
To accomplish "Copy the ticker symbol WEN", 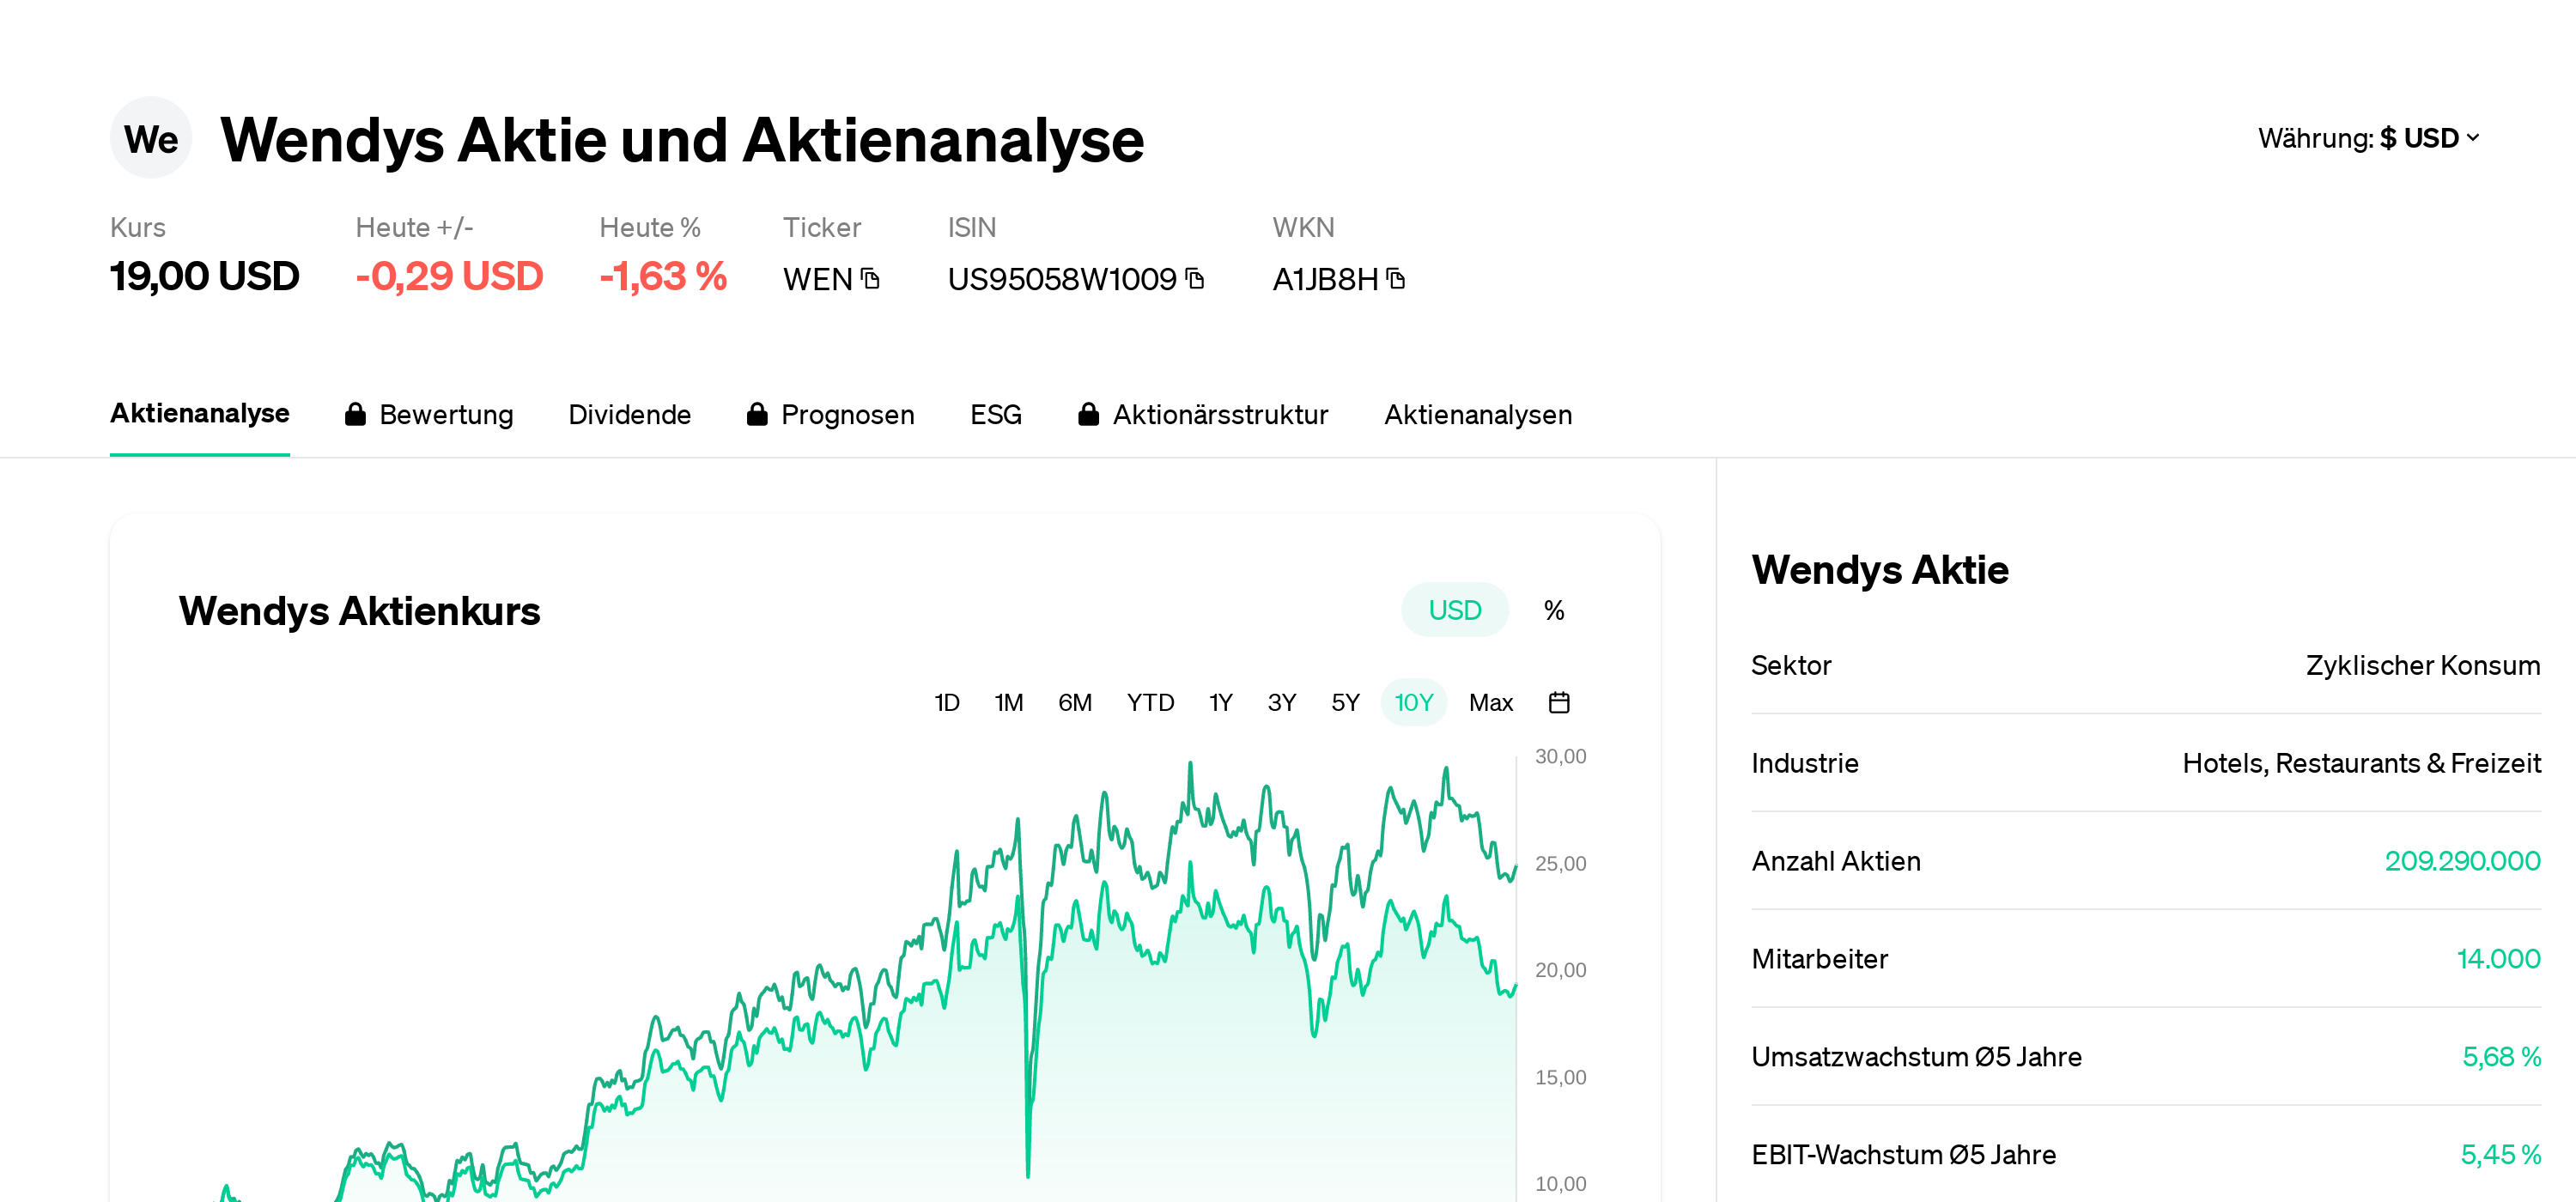I will click(x=869, y=281).
